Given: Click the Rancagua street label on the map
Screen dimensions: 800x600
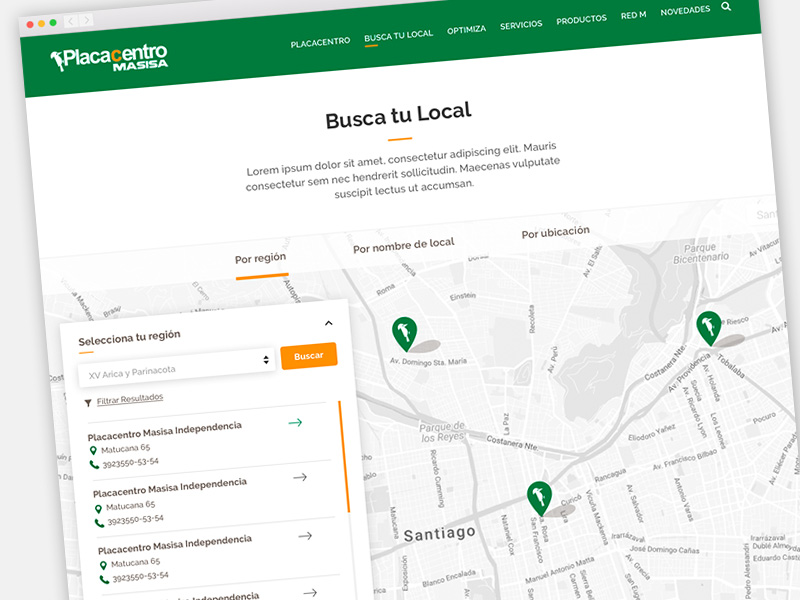Looking at the screenshot, I should (610, 476).
